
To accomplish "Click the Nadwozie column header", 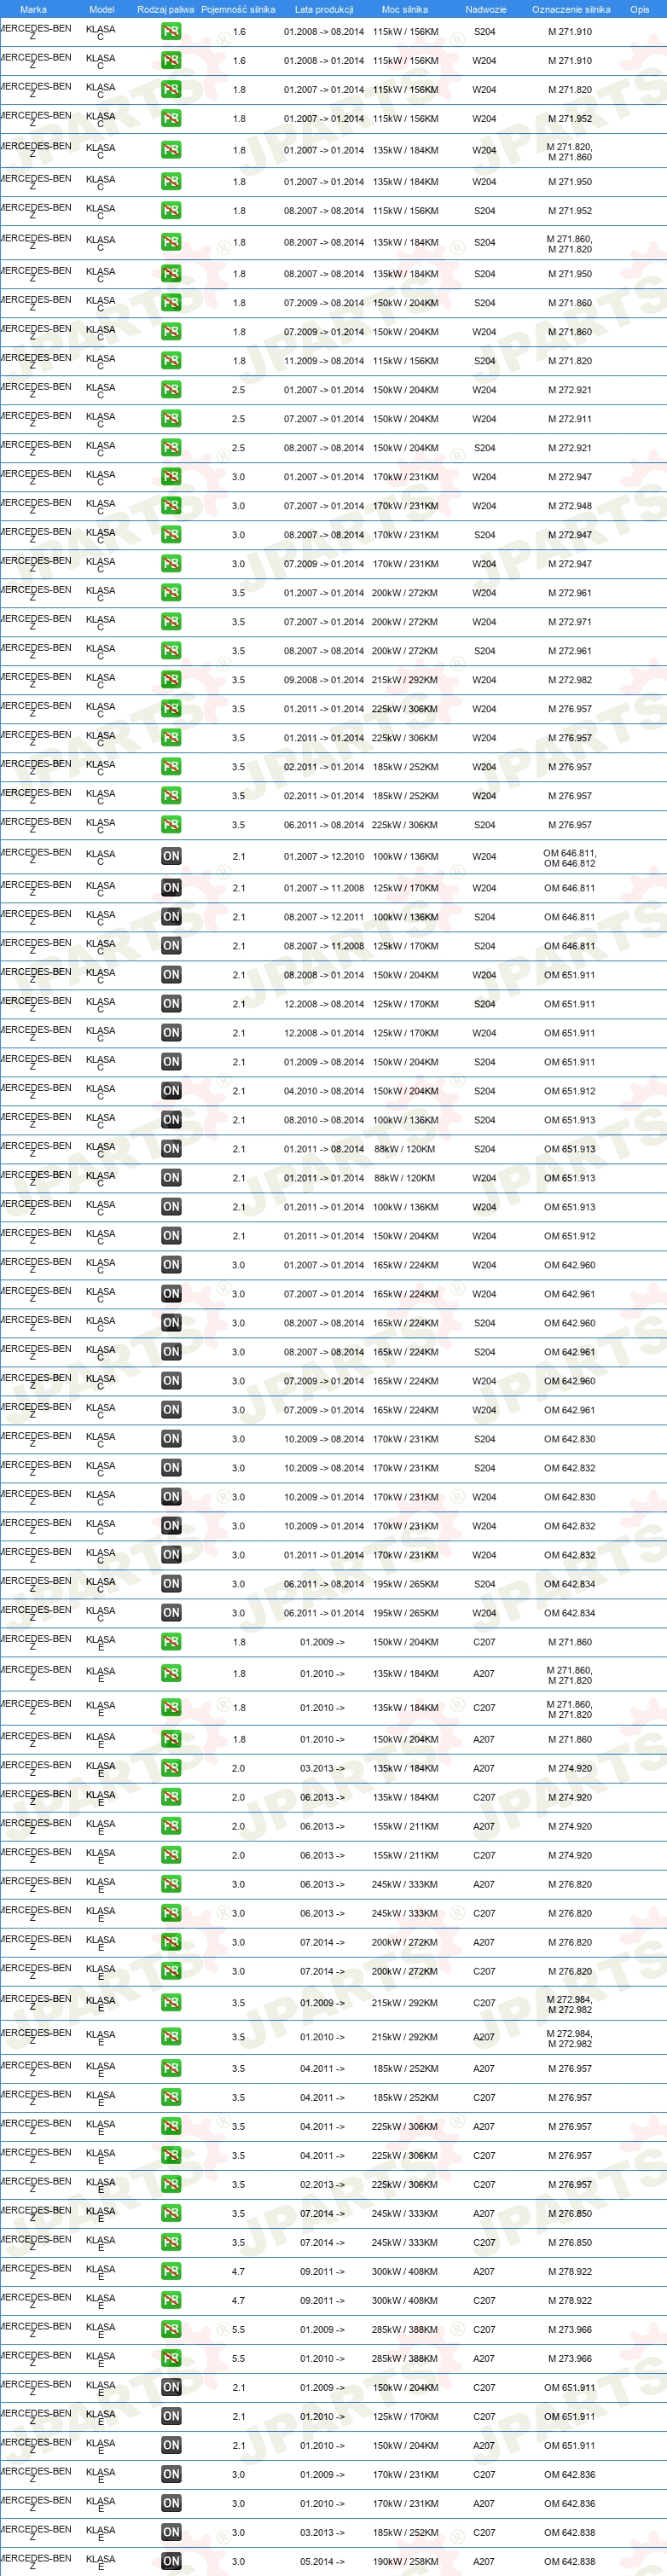I will [x=485, y=9].
